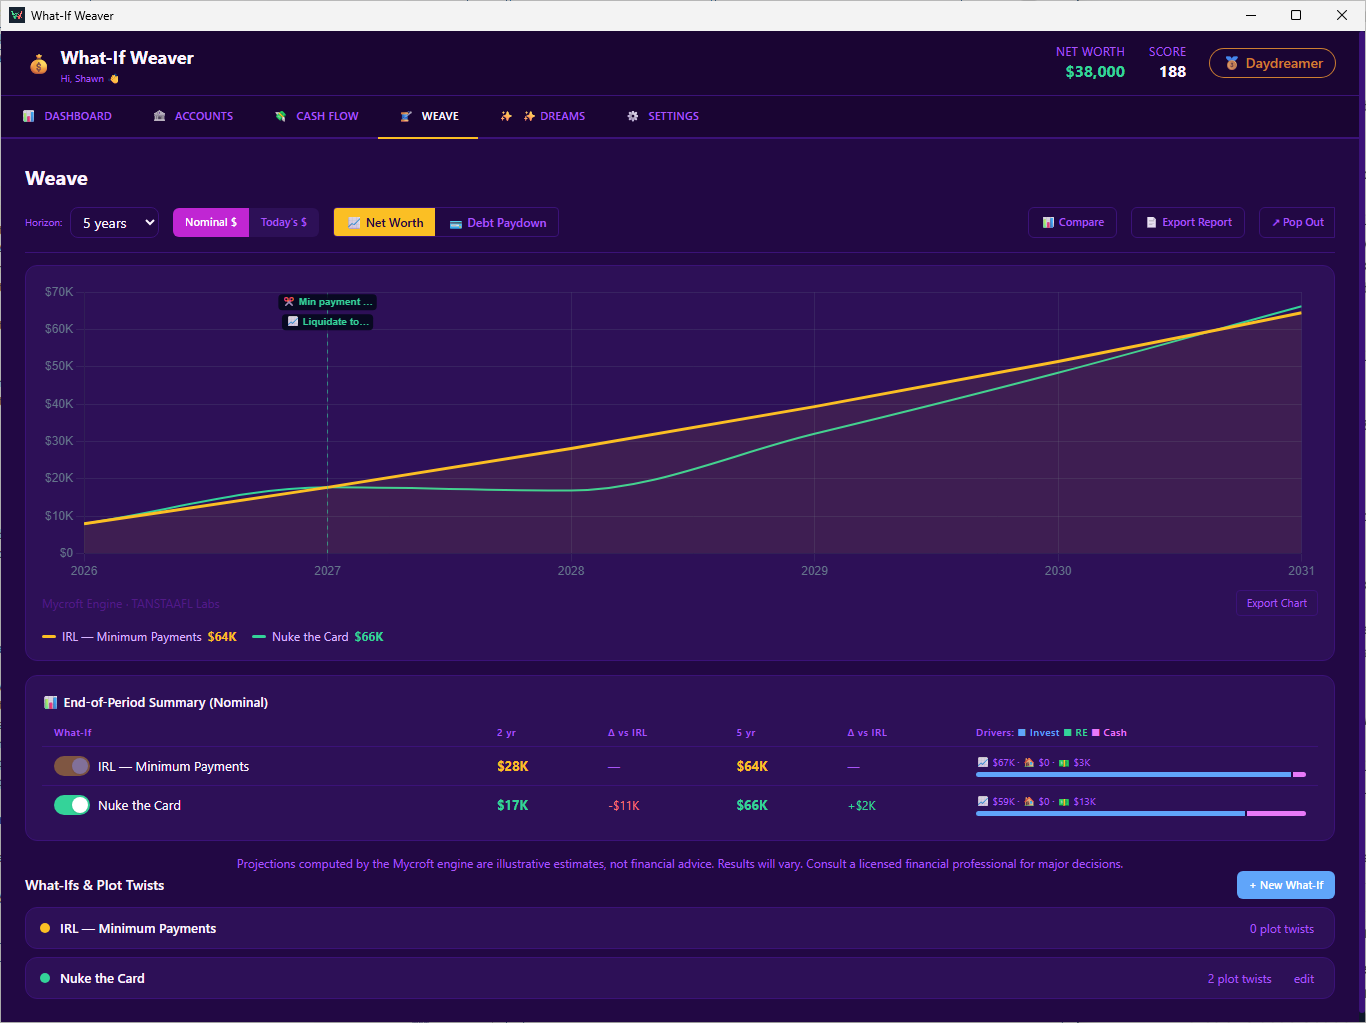The image size is (1366, 1023).
Task: Click the medal icon in Daydreamer badge
Action: (1232, 63)
